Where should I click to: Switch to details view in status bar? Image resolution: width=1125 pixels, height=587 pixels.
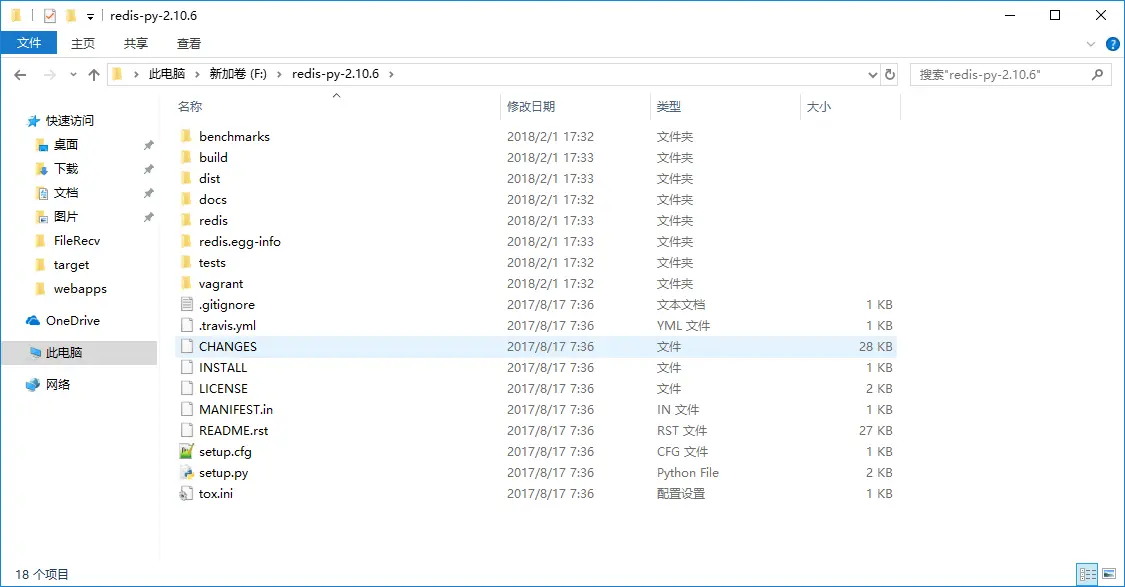tap(1088, 574)
